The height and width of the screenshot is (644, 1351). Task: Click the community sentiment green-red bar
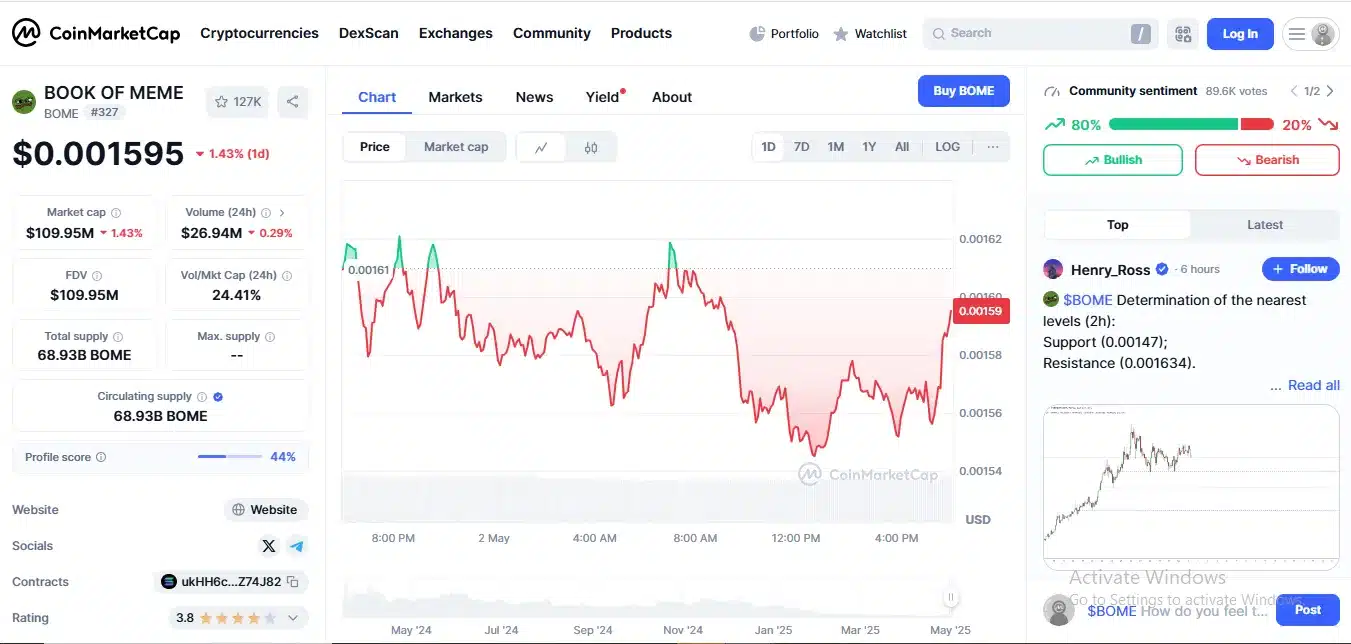pyautogui.click(x=1191, y=125)
